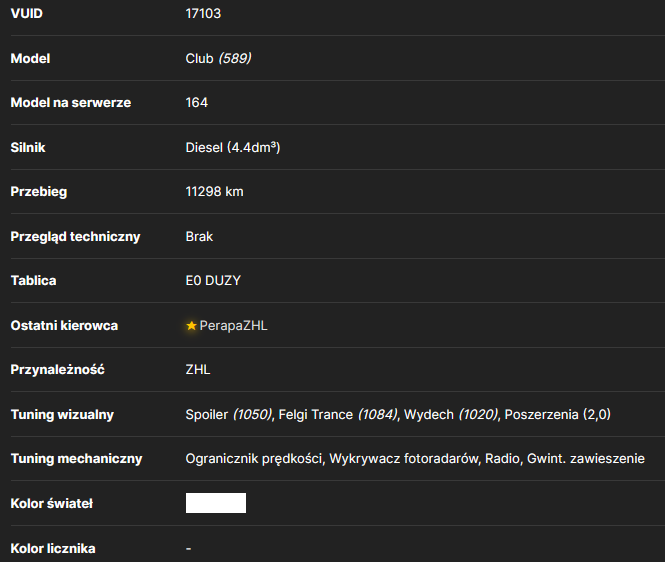665x562 pixels.
Task: Select the Tablica value E0 DUZY
Action: pyautogui.click(x=213, y=281)
